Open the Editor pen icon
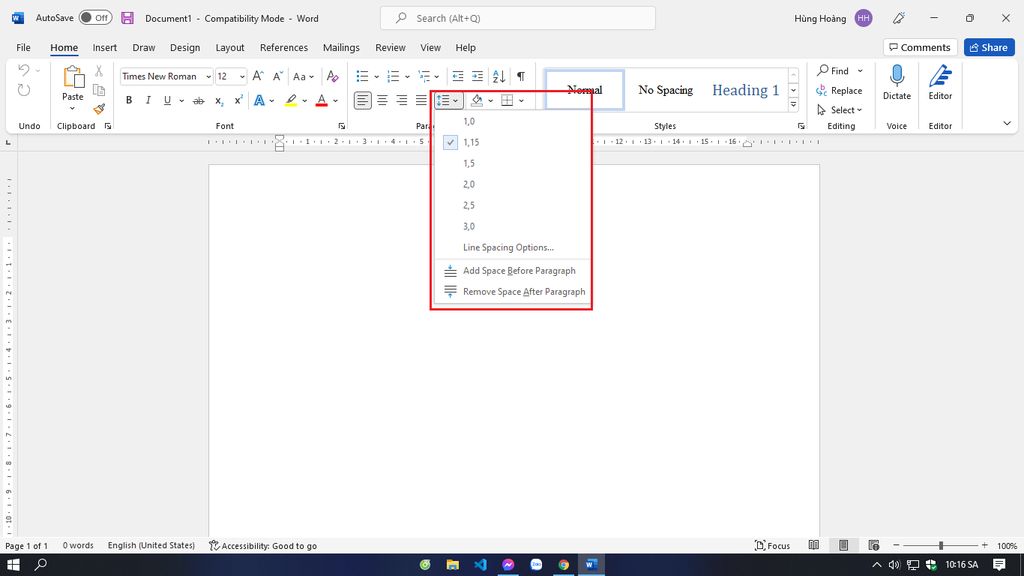This screenshot has height=576, width=1024. pos(940,82)
